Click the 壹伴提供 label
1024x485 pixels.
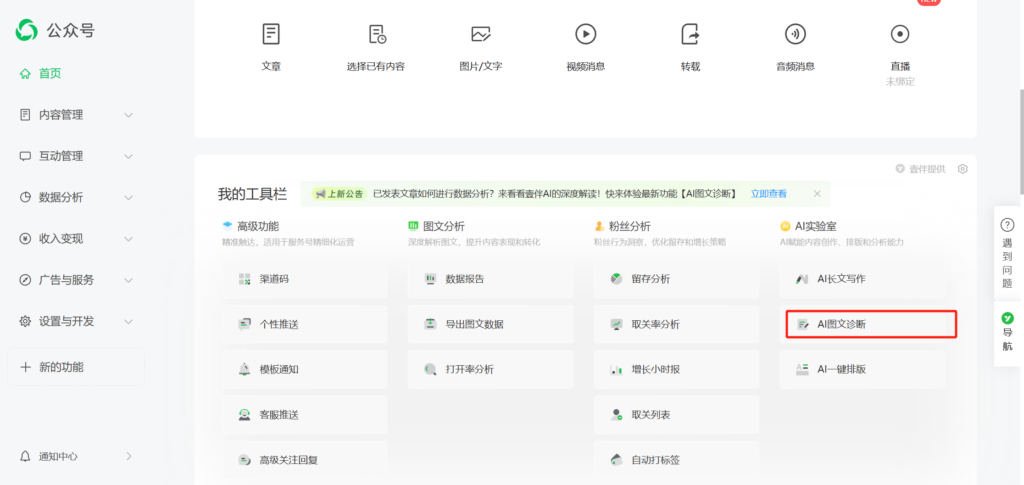point(926,169)
